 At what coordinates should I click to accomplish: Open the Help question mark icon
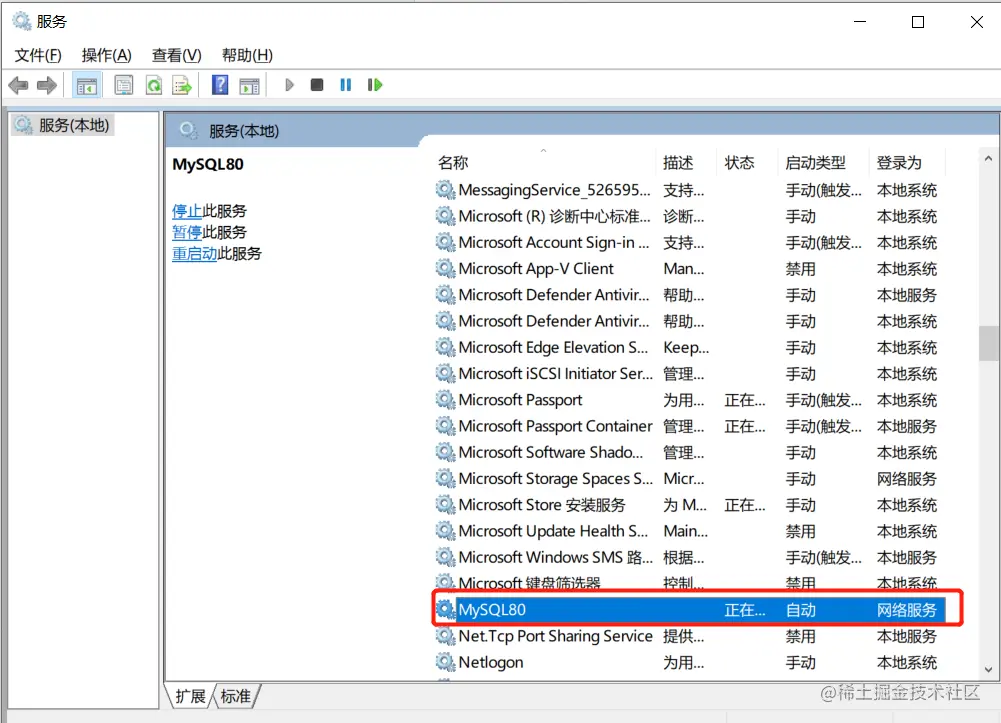coord(220,85)
